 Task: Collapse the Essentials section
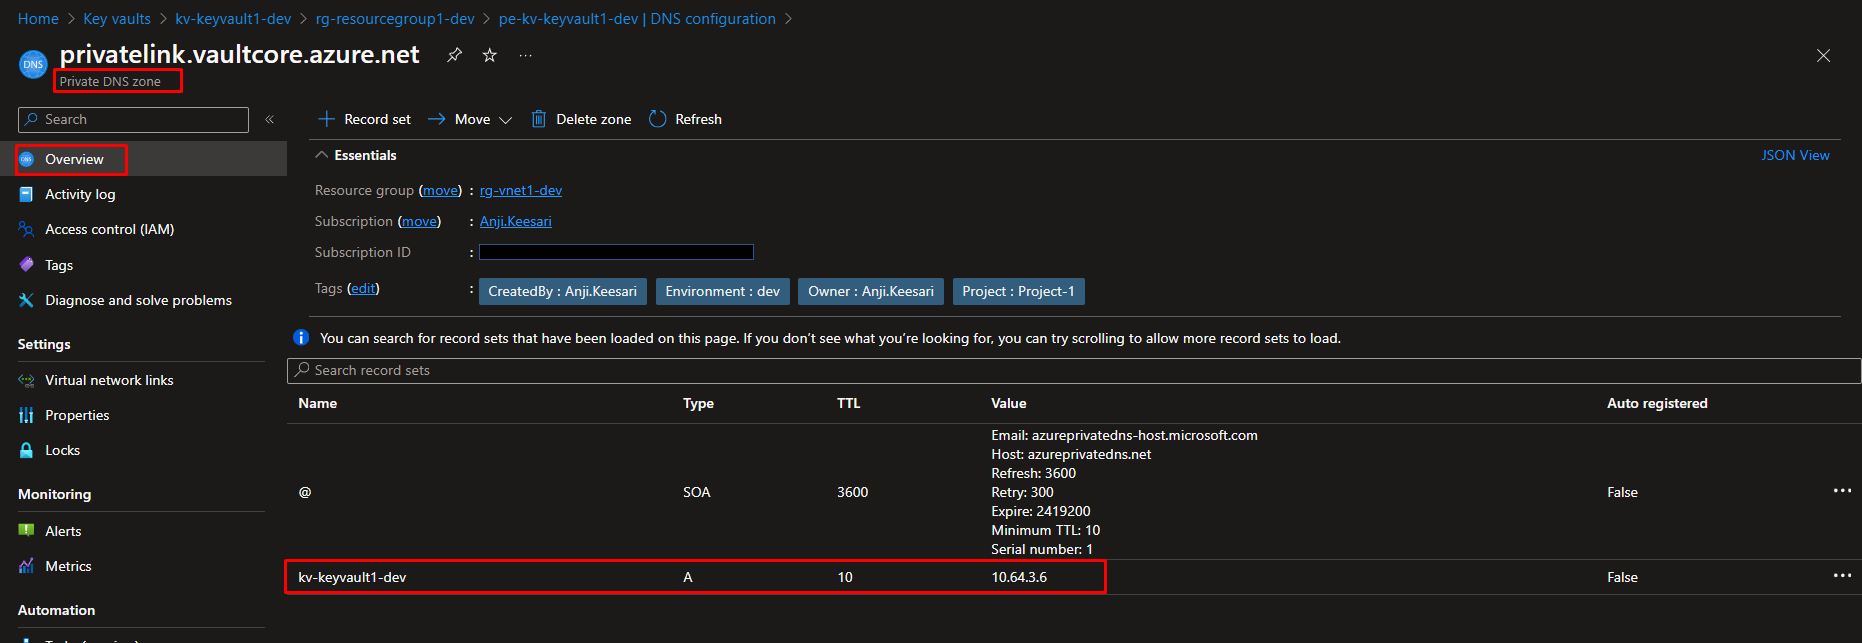tap(322, 155)
